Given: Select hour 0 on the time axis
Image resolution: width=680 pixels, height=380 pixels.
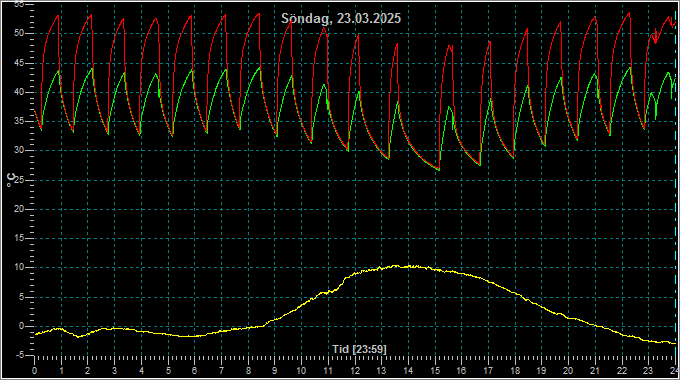Looking at the screenshot, I should (x=35, y=371).
